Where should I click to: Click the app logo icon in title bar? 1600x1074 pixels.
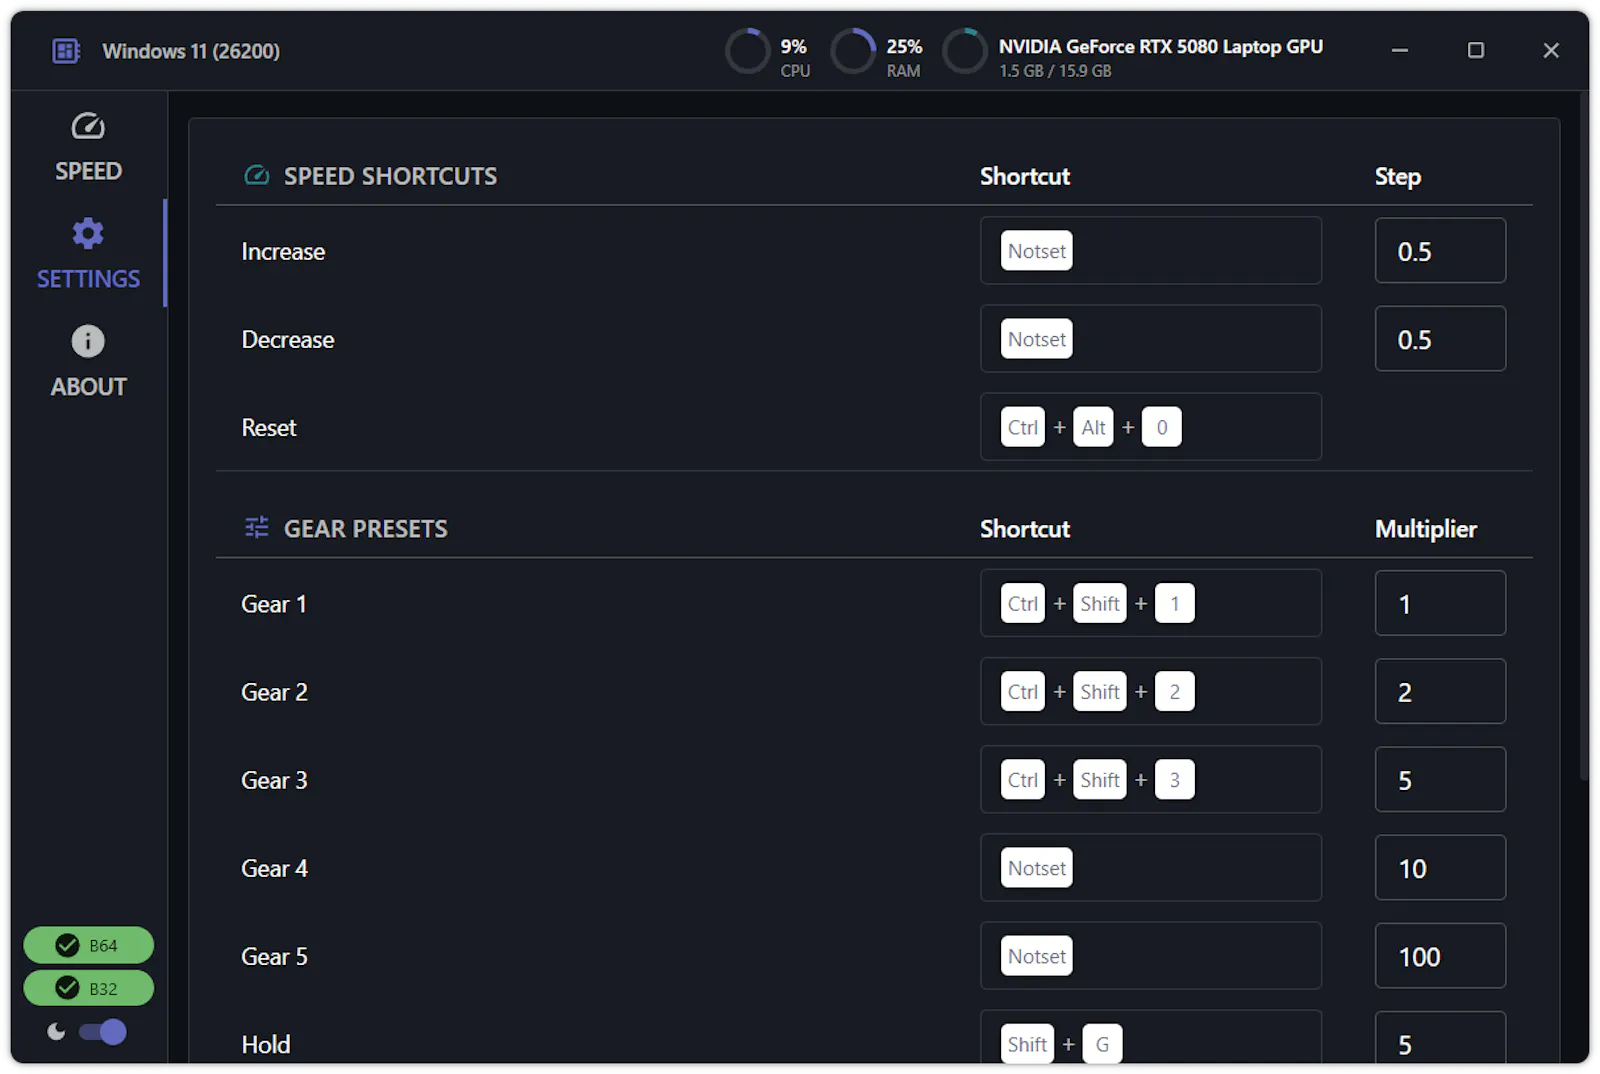click(x=66, y=51)
